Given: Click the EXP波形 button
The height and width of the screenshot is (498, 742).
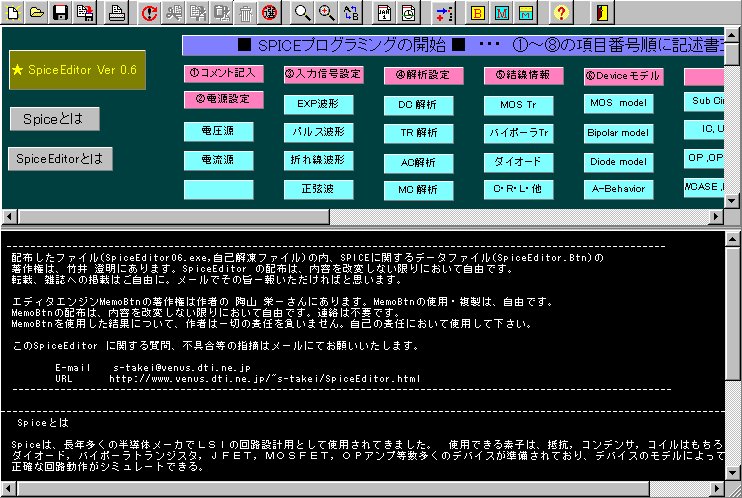Looking at the screenshot, I should 318,105.
